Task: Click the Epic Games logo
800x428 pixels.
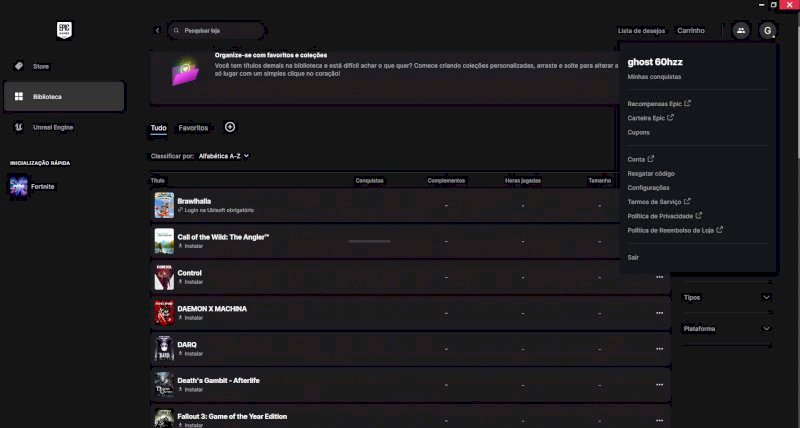Action: pyautogui.click(x=64, y=31)
